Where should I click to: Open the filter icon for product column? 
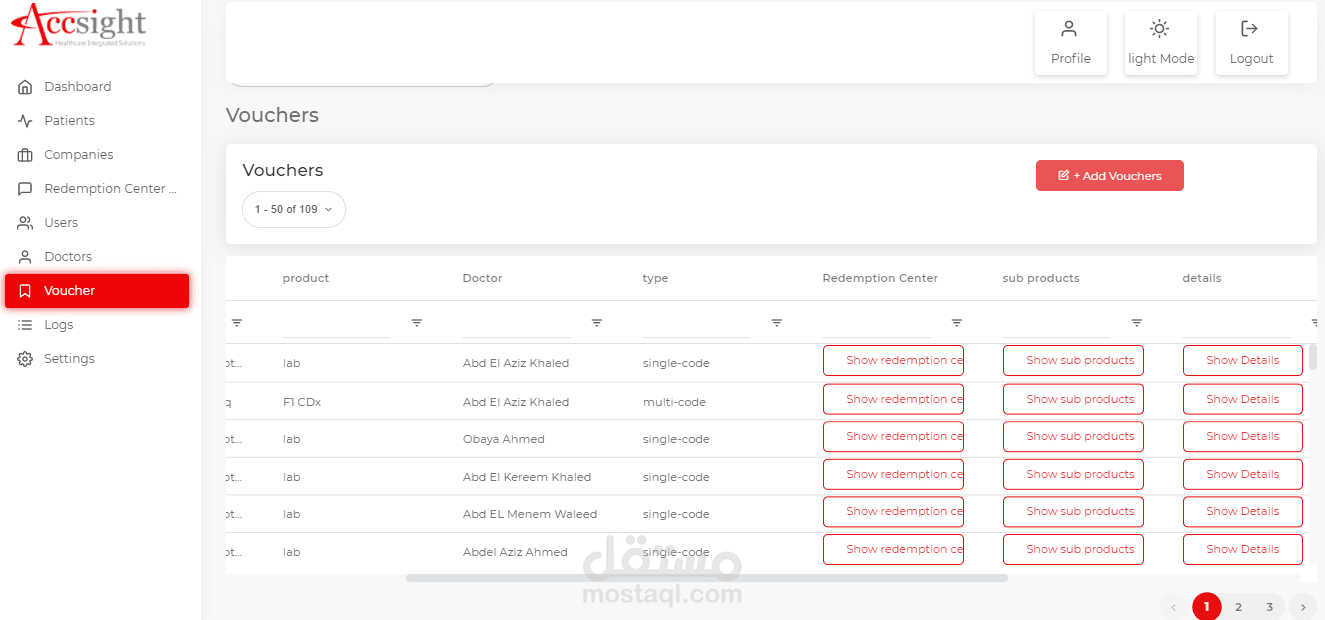pos(417,323)
